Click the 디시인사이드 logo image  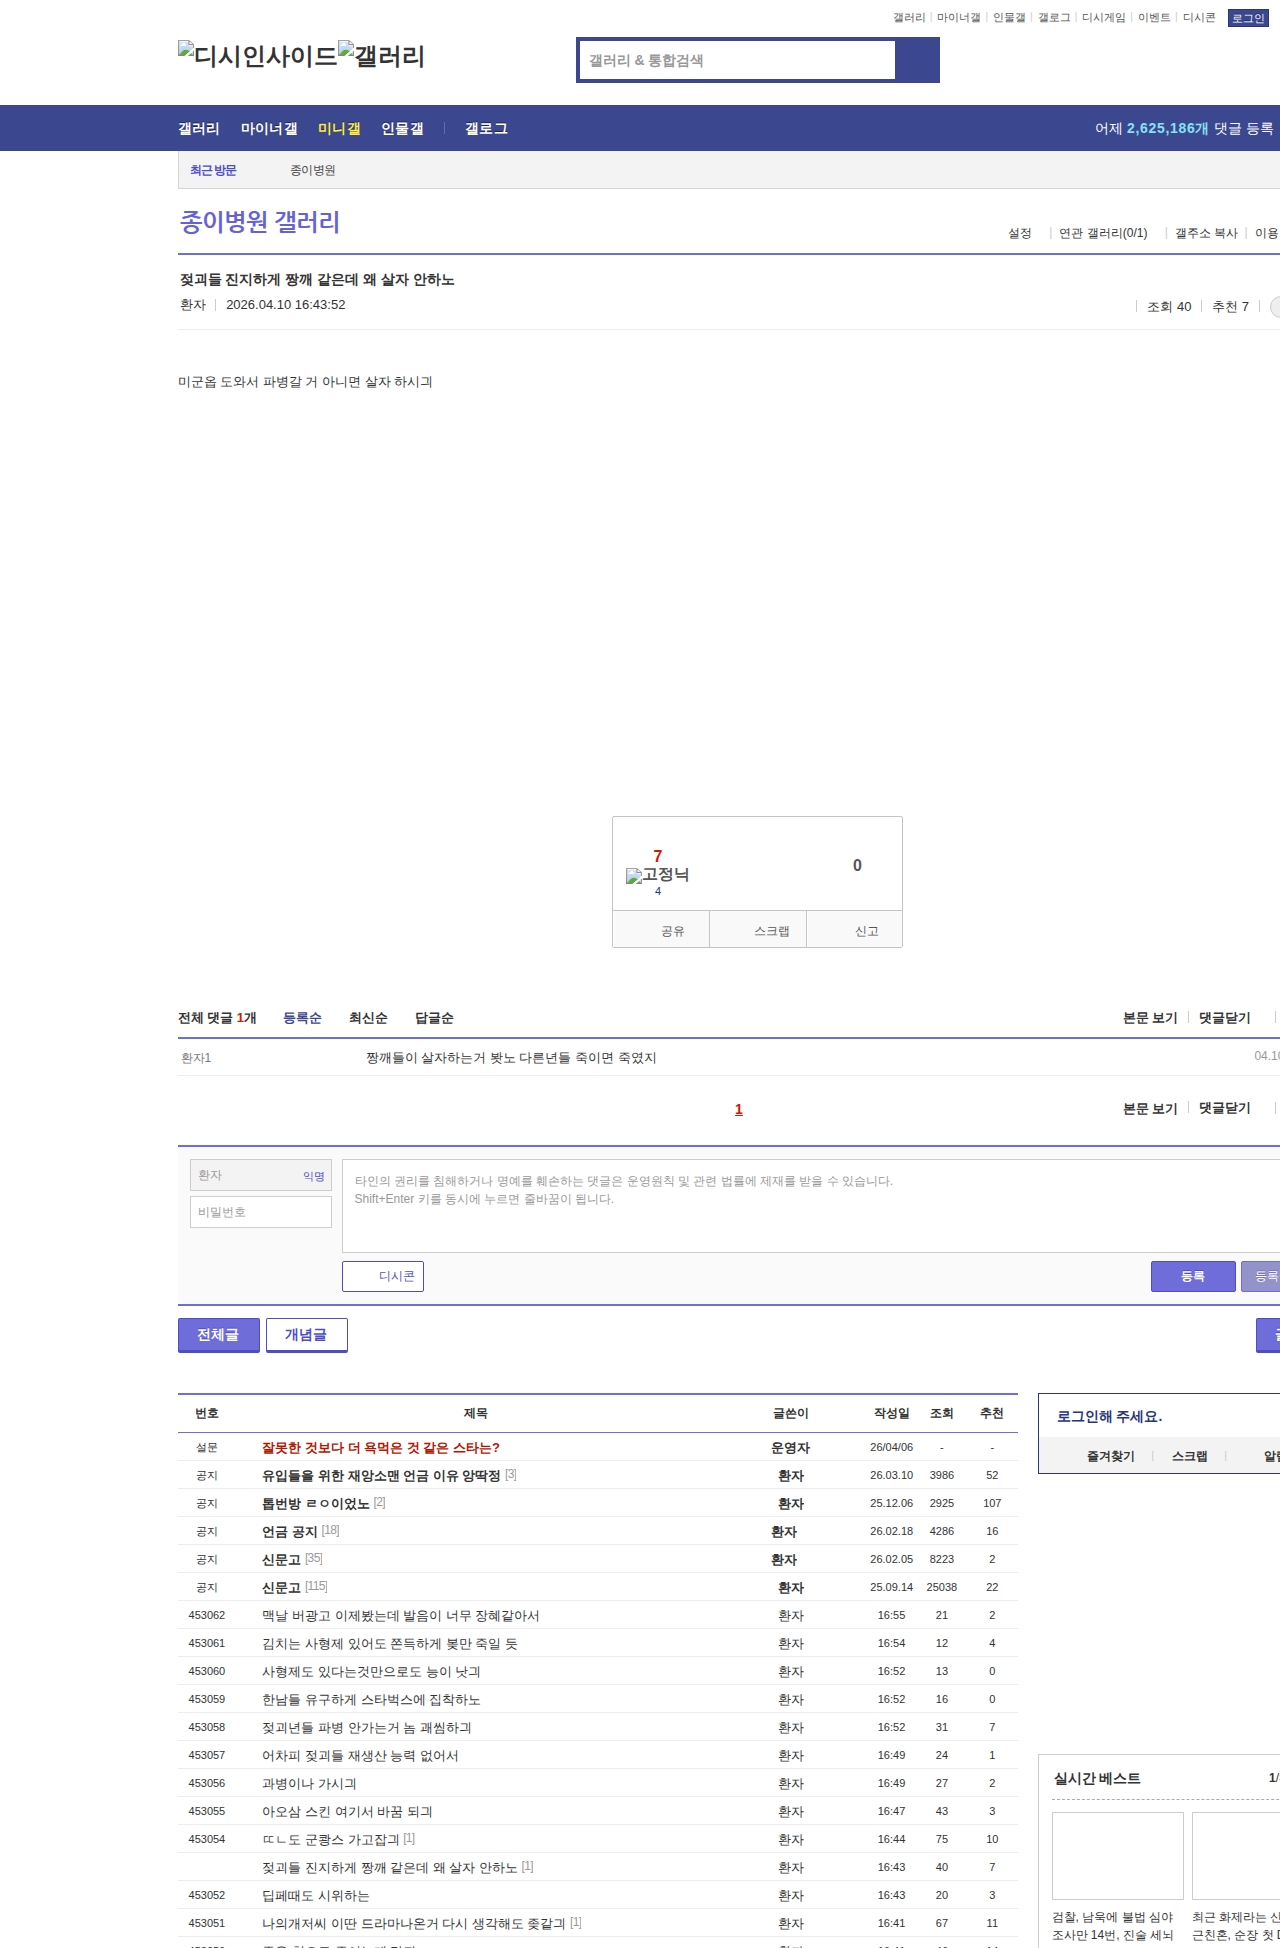click(258, 56)
